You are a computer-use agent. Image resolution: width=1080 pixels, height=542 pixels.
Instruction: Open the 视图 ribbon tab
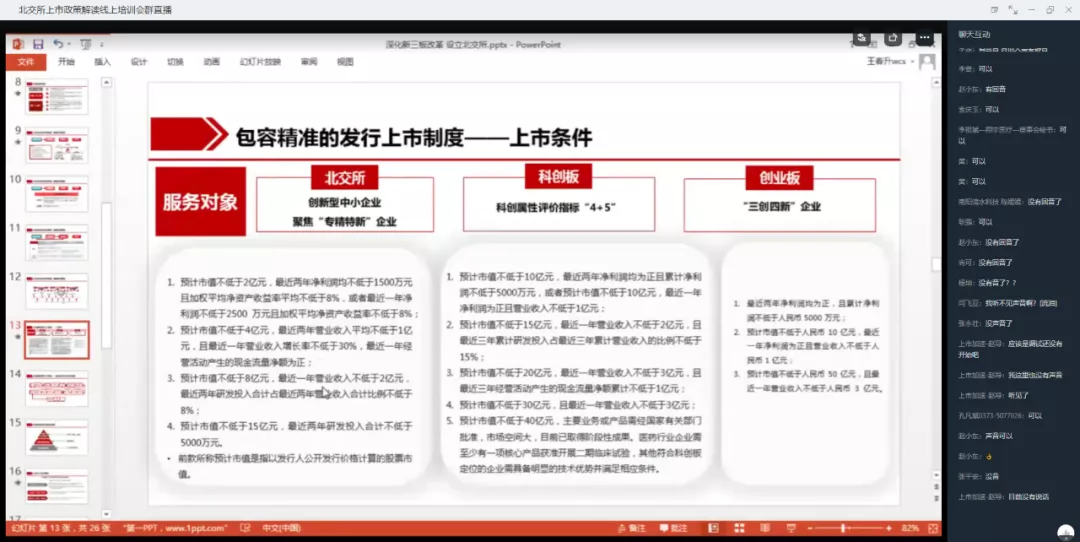coord(345,62)
